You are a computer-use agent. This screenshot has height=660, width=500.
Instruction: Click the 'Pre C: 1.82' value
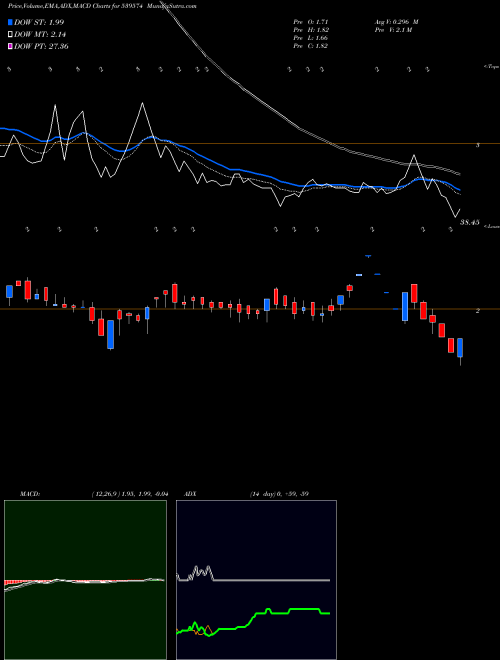coord(311,46)
